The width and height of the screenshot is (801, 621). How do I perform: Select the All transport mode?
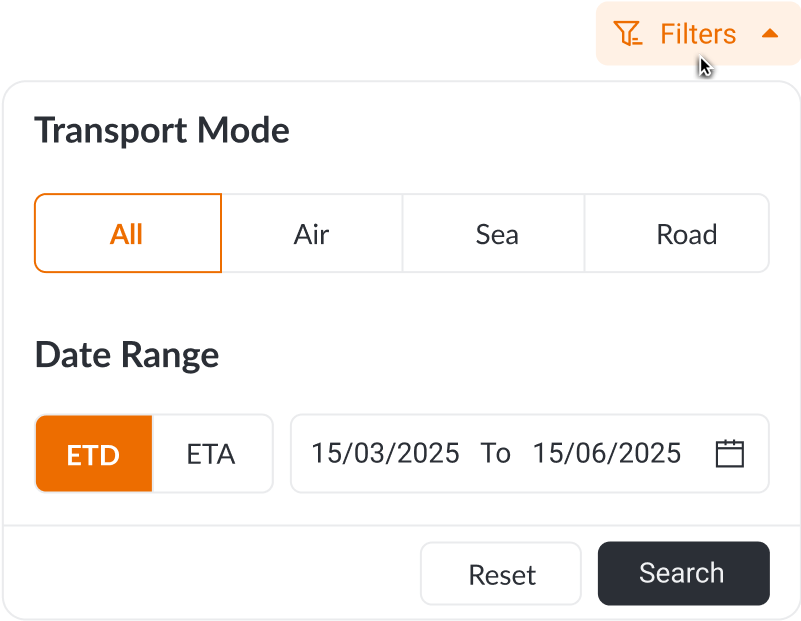(x=127, y=234)
